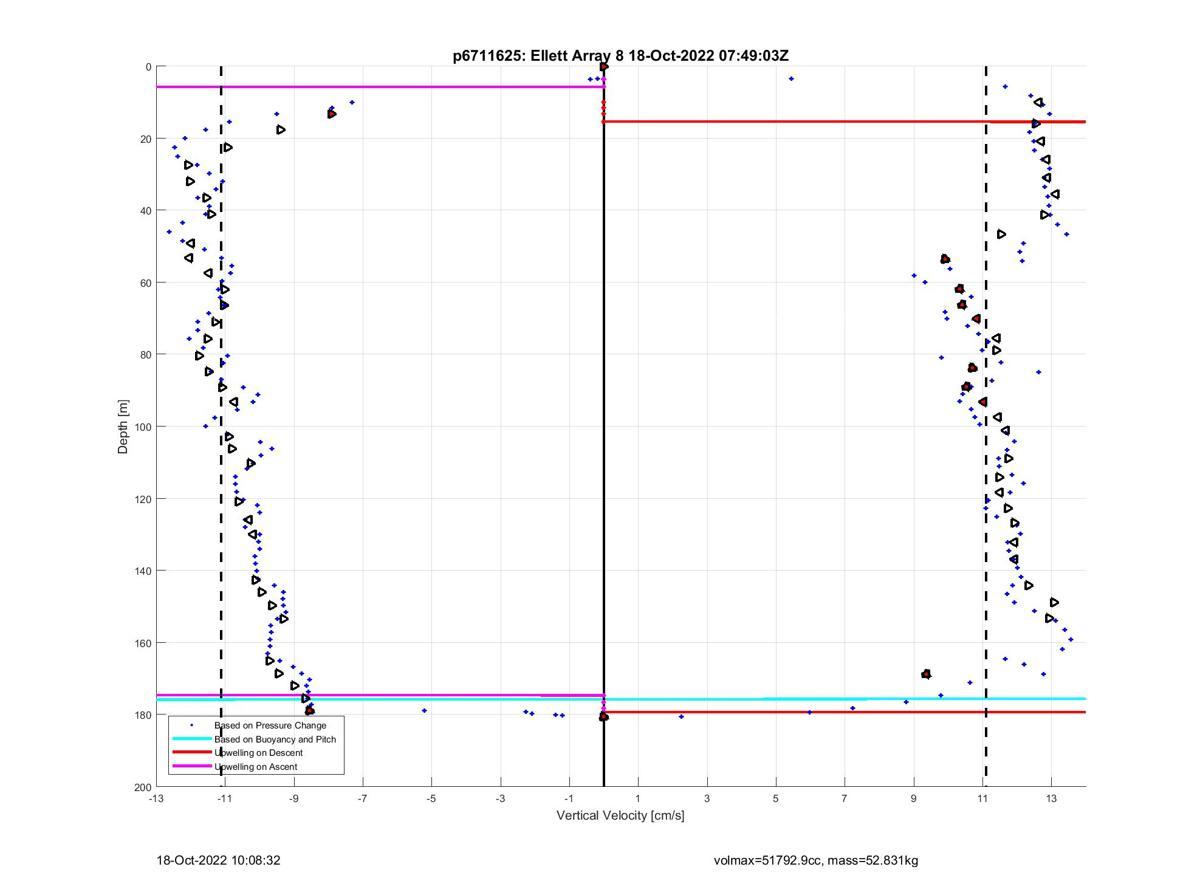Viewport: 1200px width, 885px height.
Task: Select the Depth [m] axis label
Action: pos(124,426)
